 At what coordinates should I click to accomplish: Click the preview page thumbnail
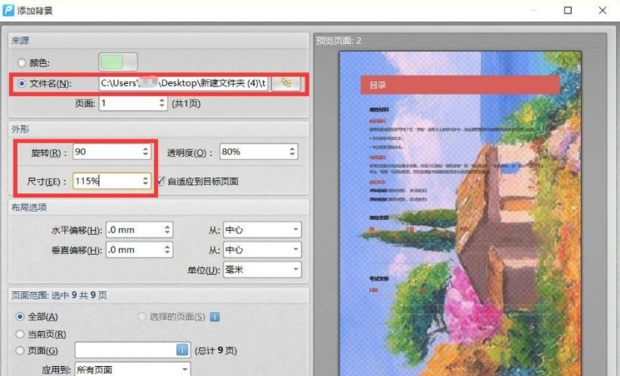click(x=460, y=214)
